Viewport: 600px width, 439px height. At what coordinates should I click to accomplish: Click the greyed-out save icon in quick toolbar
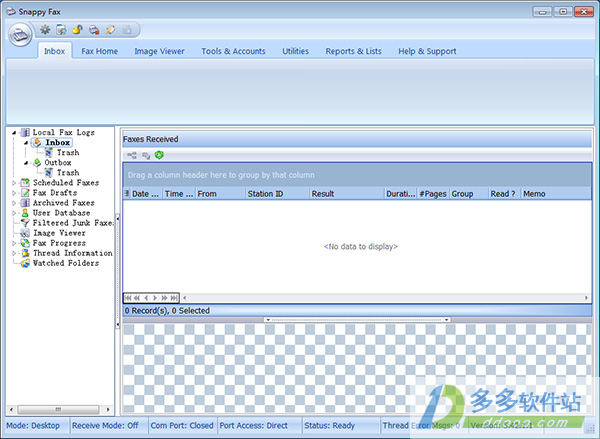pos(127,29)
